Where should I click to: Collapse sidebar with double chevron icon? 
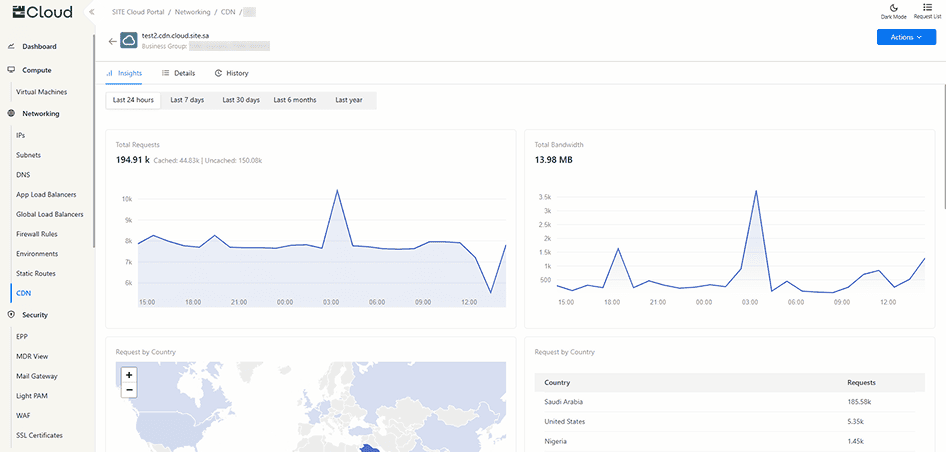(x=92, y=12)
